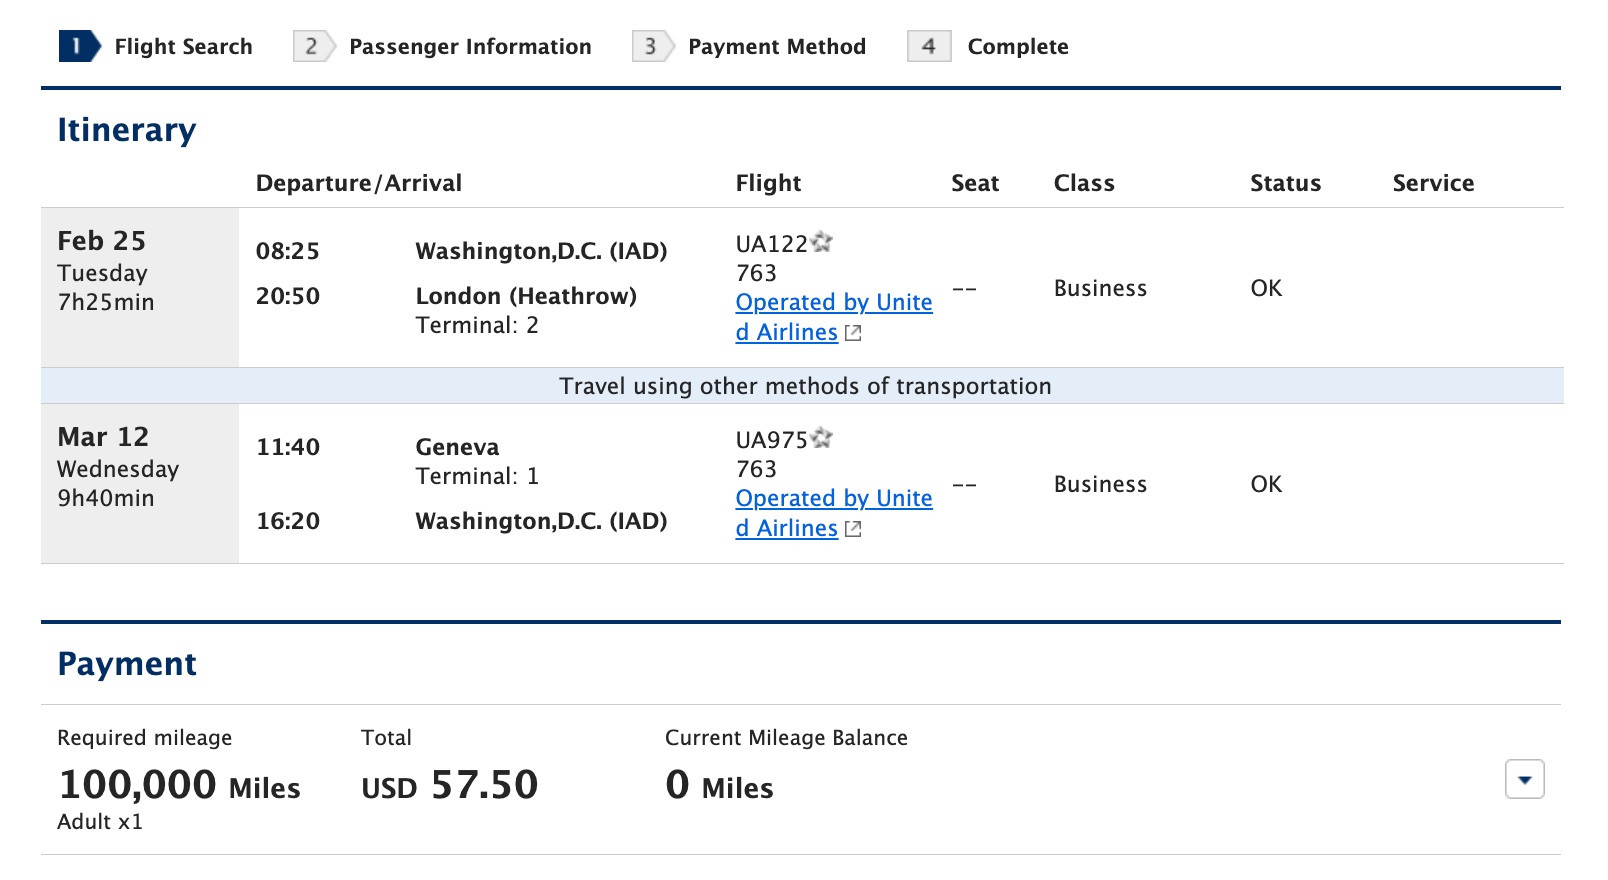Open the payment details dropdown arrow
This screenshot has width=1608, height=880.
pyautogui.click(x=1523, y=781)
